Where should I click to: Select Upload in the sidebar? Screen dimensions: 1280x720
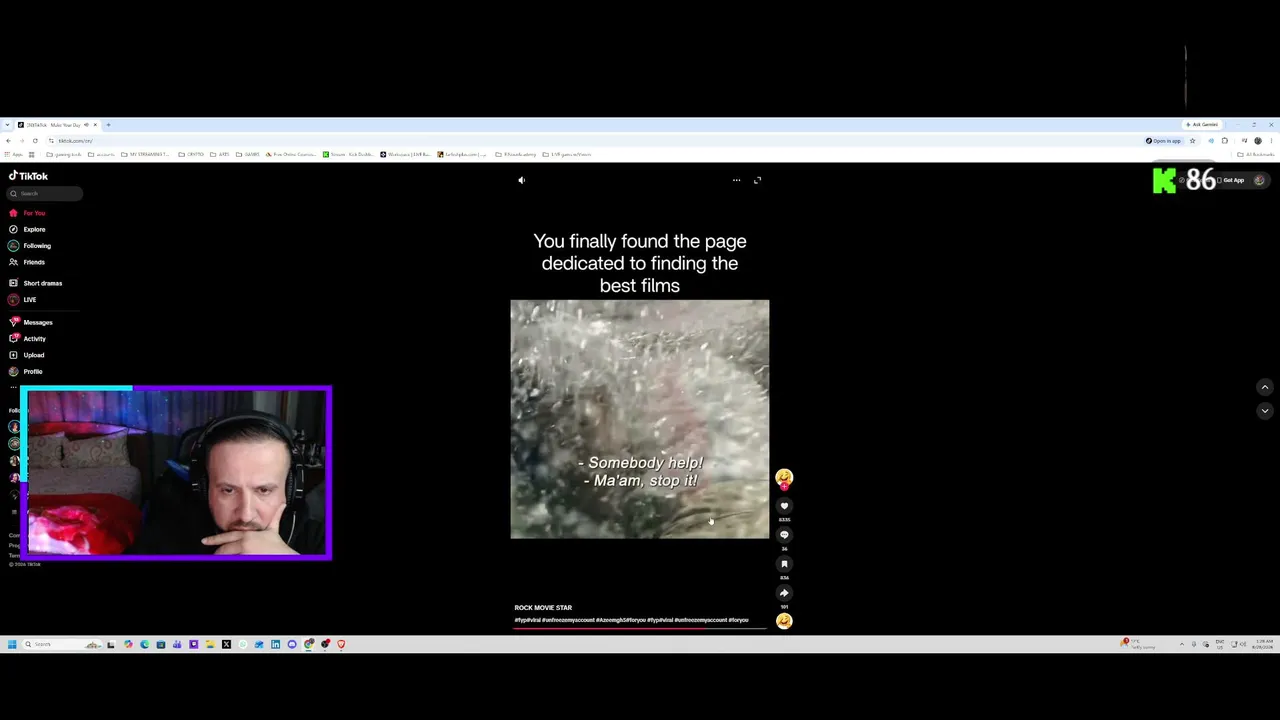click(28, 355)
